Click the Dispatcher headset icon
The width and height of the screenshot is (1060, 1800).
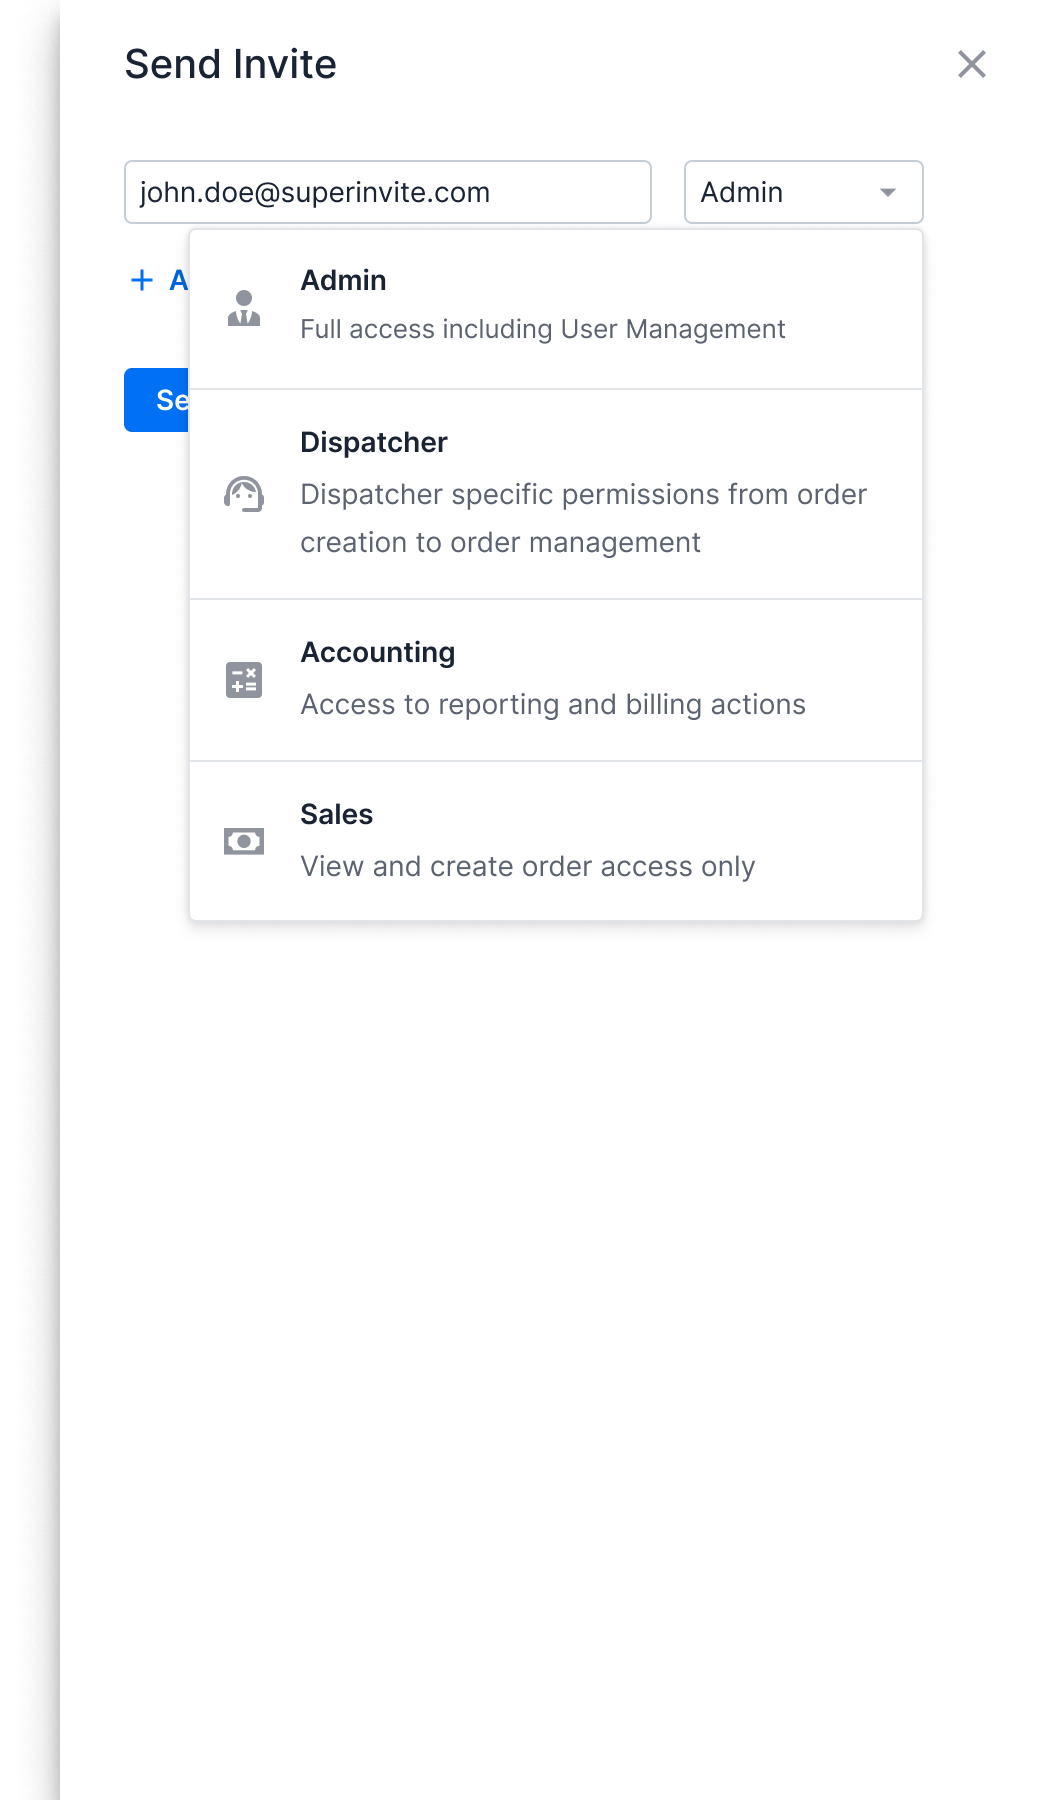244,494
